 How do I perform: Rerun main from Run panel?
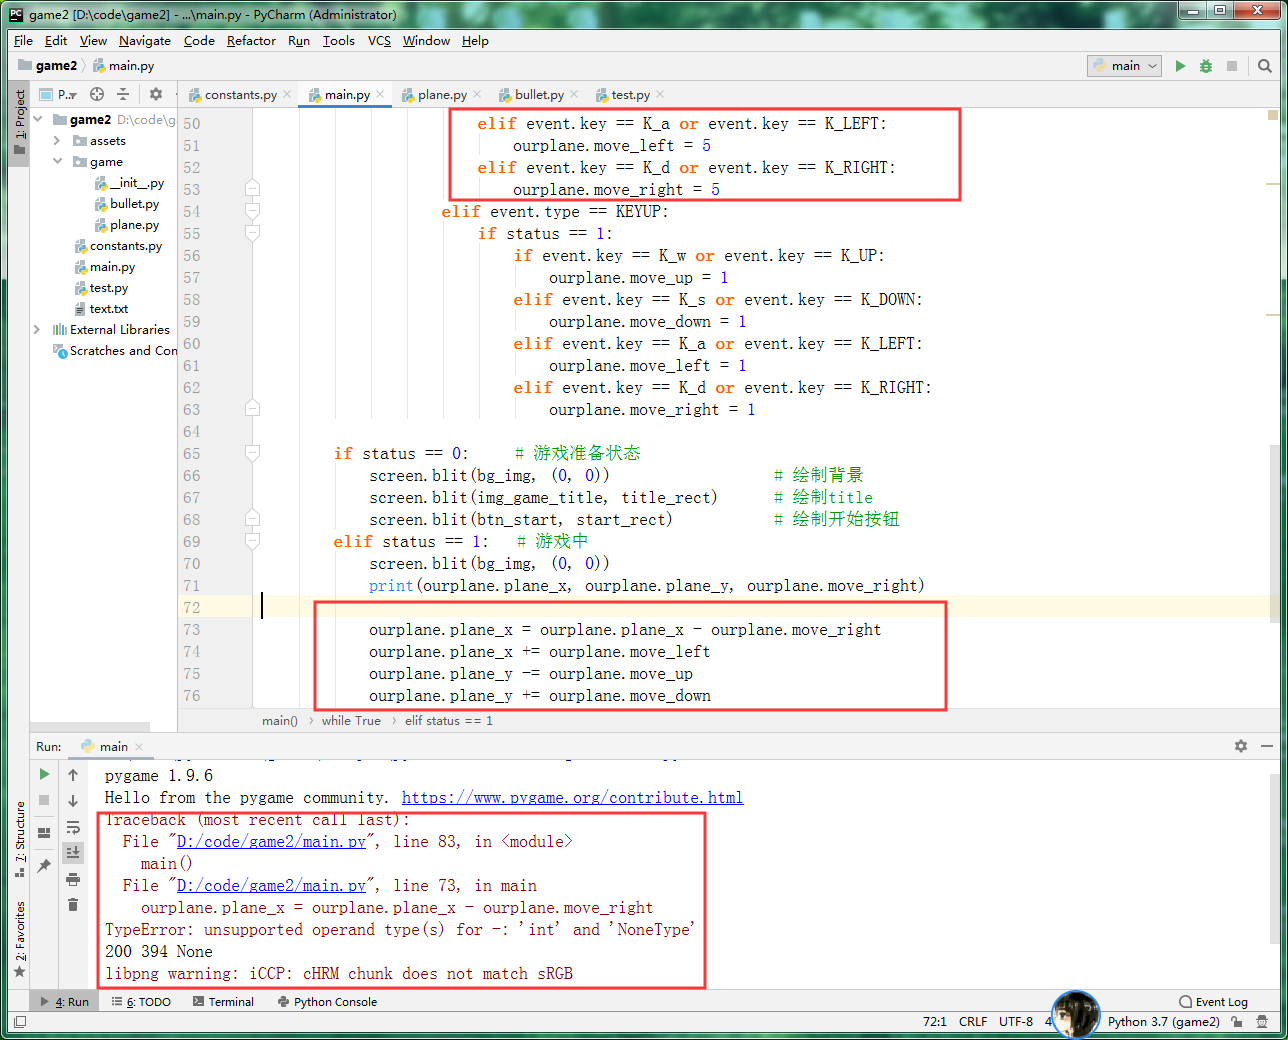(44, 774)
